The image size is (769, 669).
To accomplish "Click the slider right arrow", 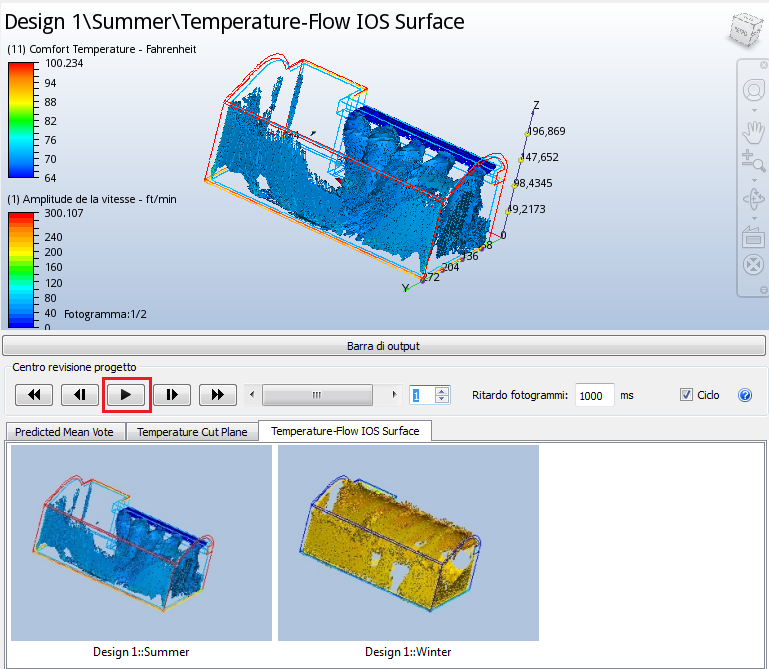I will 394,395.
